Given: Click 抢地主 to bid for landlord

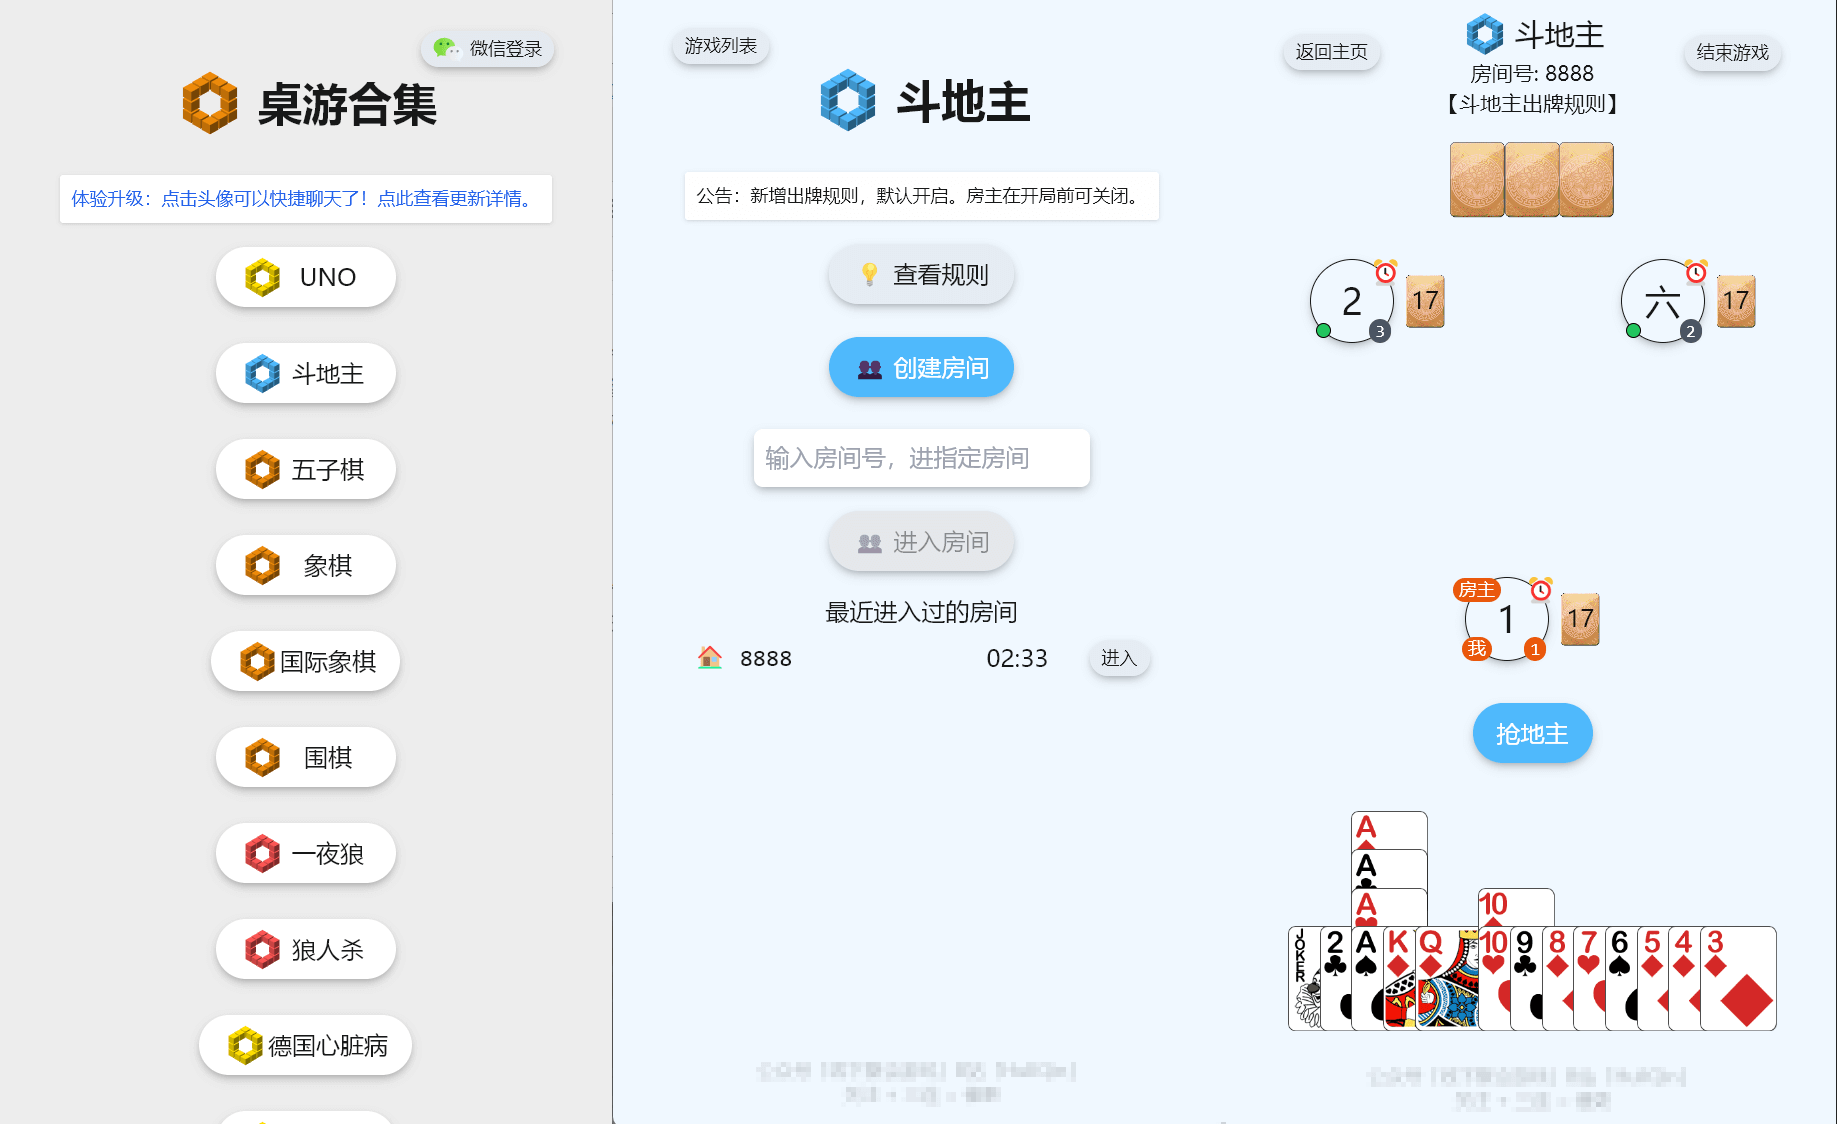Looking at the screenshot, I should (x=1532, y=733).
